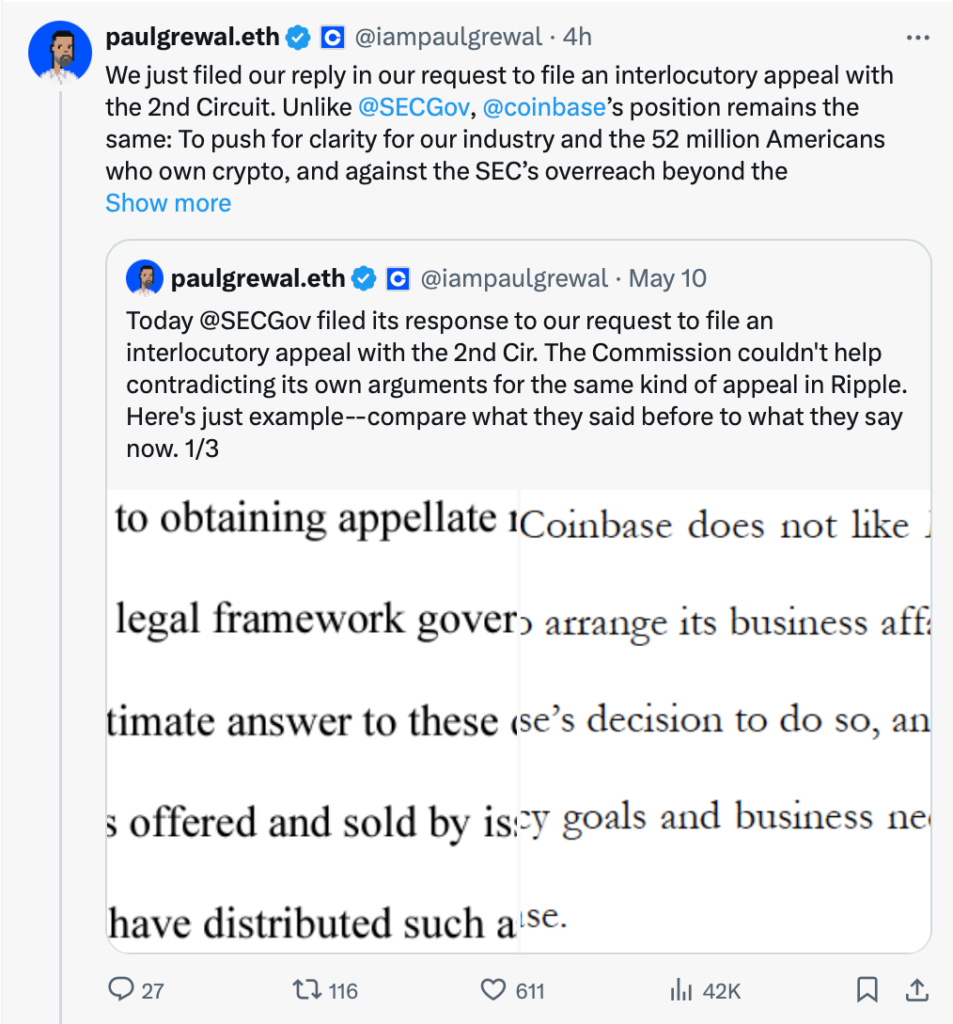This screenshot has width=953, height=1024.
Task: Open the @SECGov mention link
Action: tap(413, 107)
